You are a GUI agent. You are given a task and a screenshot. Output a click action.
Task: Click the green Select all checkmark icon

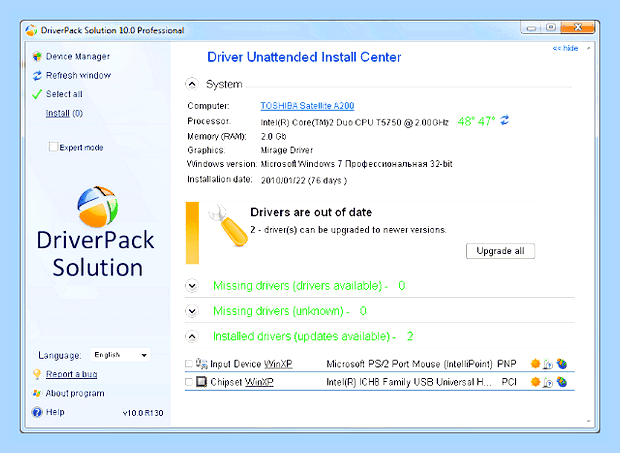click(x=37, y=94)
